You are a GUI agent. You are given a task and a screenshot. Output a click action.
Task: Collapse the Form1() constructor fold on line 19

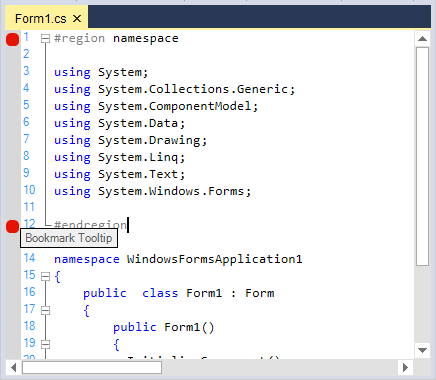click(x=45, y=345)
